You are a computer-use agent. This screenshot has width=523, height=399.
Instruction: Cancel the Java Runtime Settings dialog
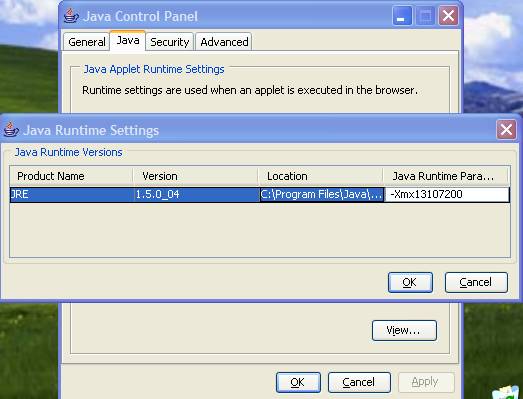coord(476,282)
